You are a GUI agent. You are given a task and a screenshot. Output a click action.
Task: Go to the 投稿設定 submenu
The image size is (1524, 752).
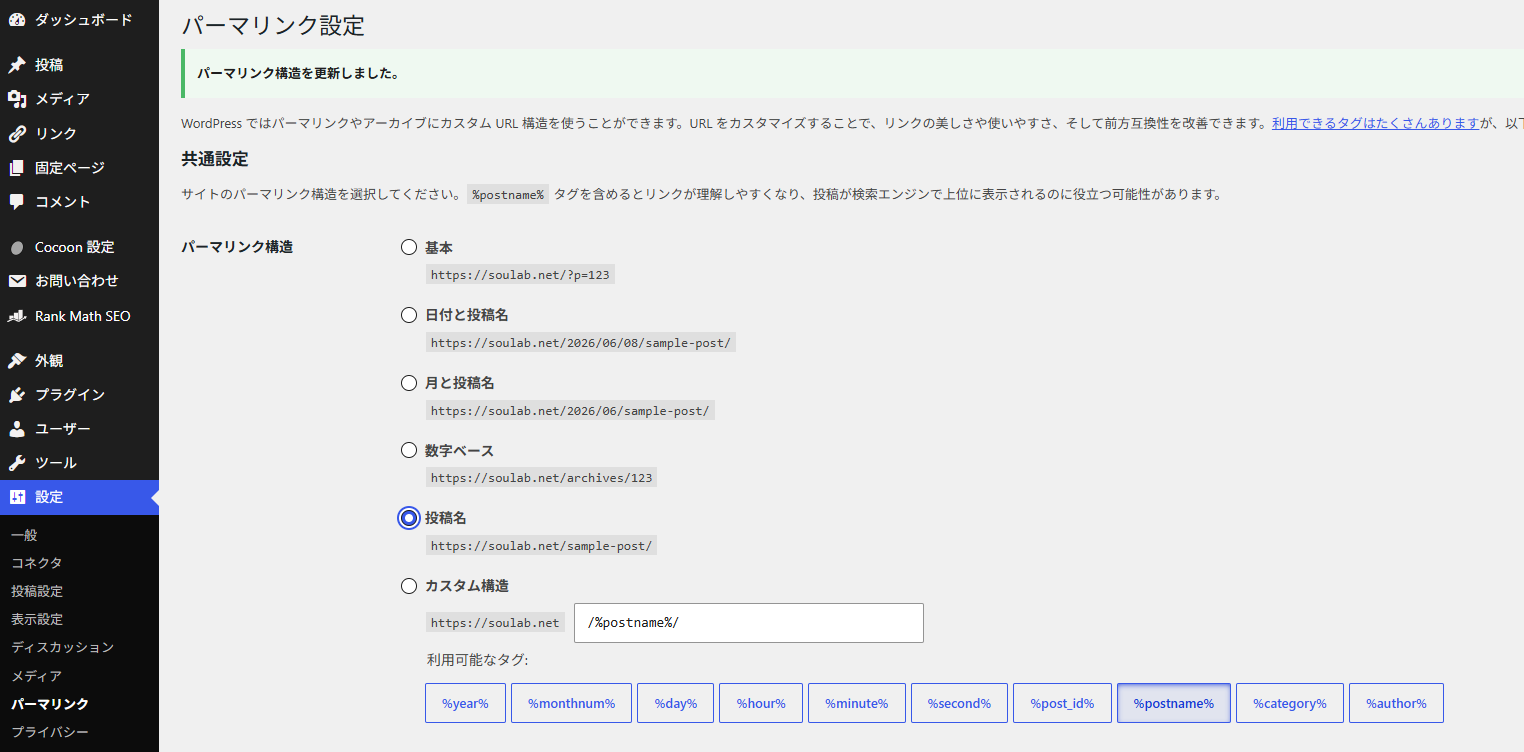[x=37, y=591]
